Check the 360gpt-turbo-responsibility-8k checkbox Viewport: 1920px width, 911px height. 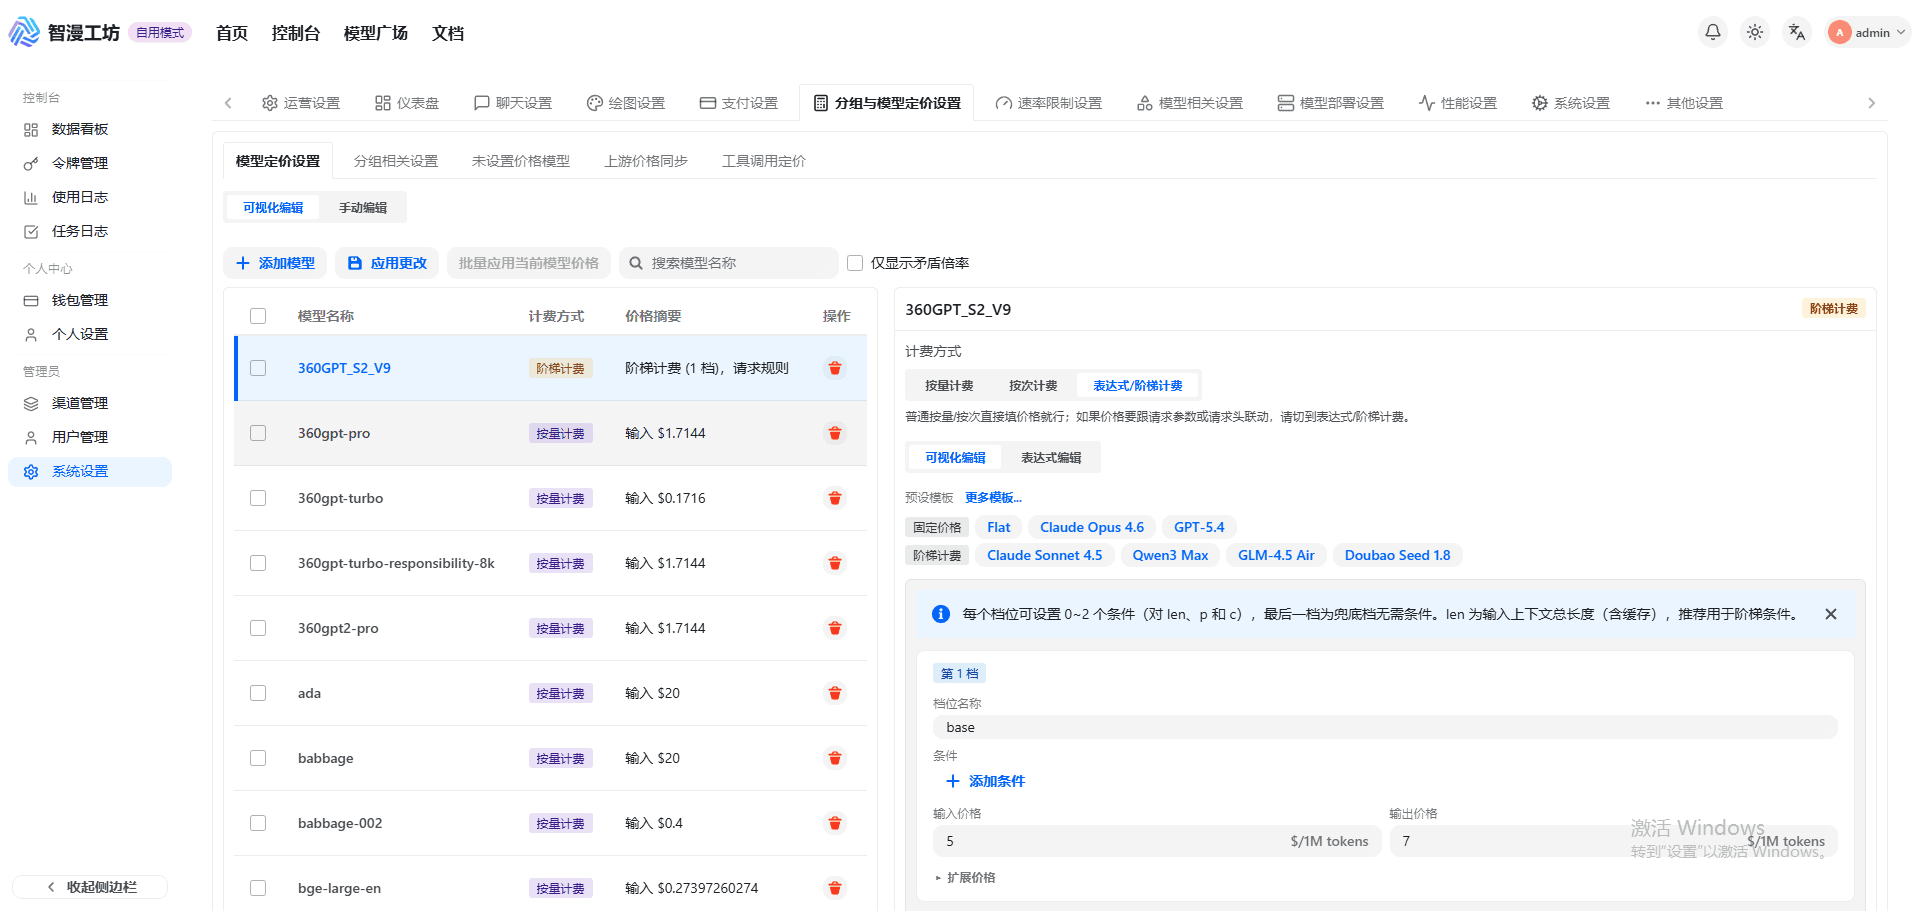pyautogui.click(x=258, y=563)
